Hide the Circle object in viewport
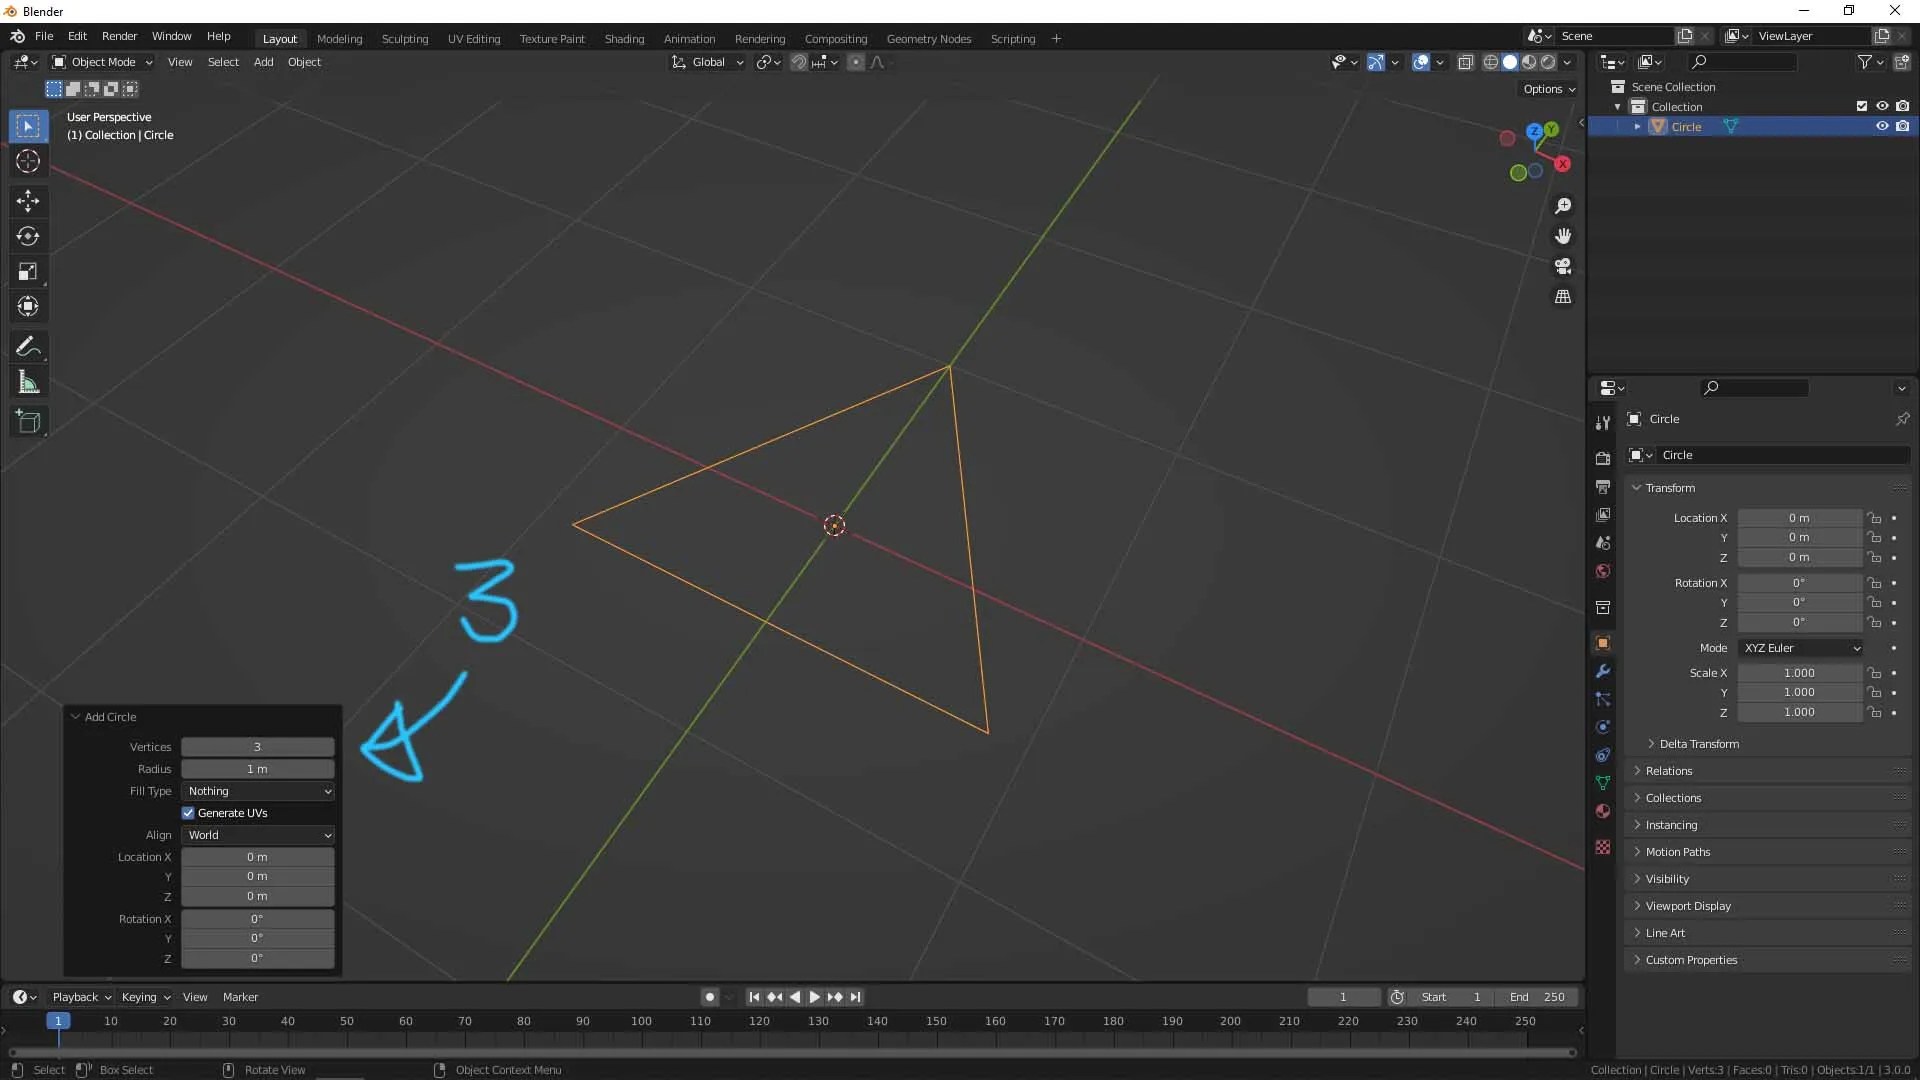Screen dimensions: 1920x1080 (x=1883, y=126)
